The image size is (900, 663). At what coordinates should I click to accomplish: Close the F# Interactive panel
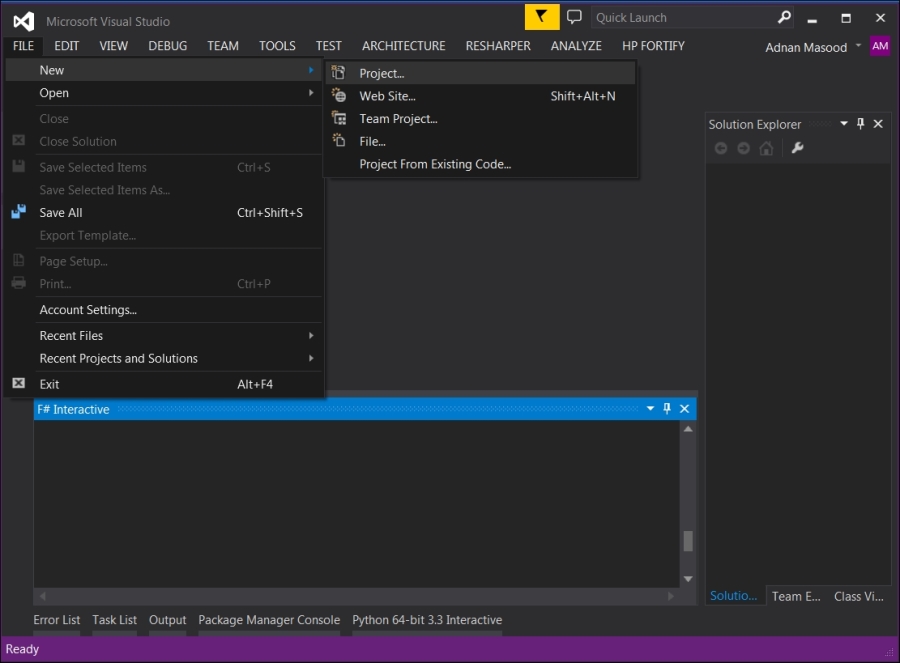684,409
